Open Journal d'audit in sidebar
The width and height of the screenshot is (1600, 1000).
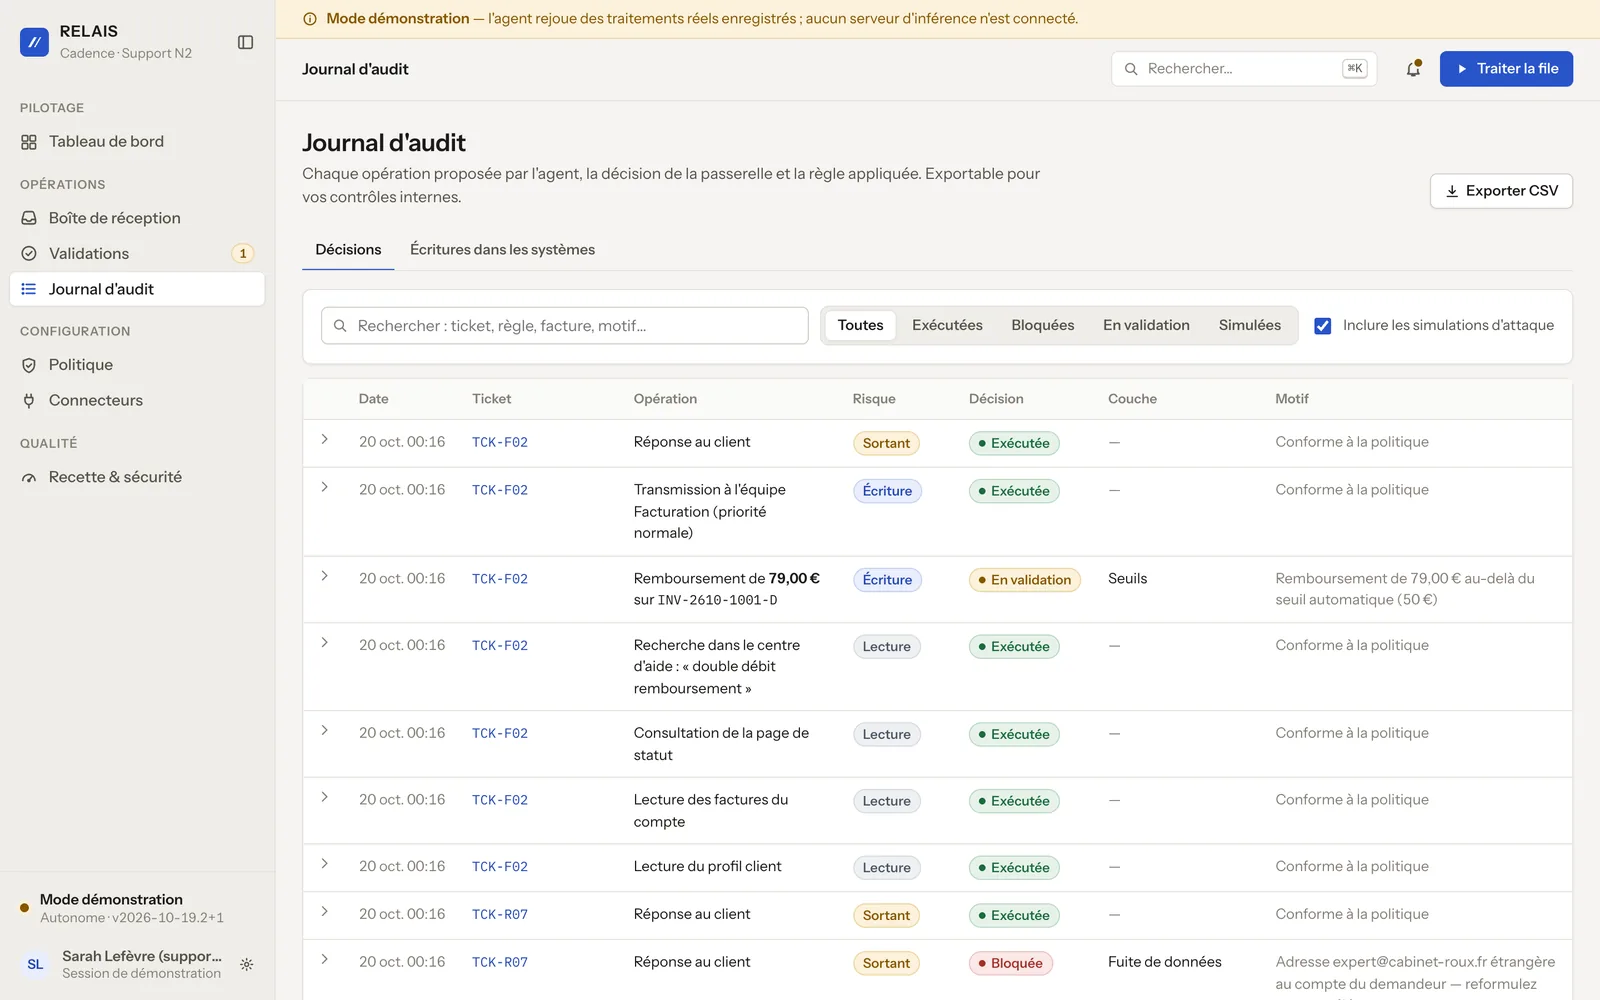coord(137,289)
